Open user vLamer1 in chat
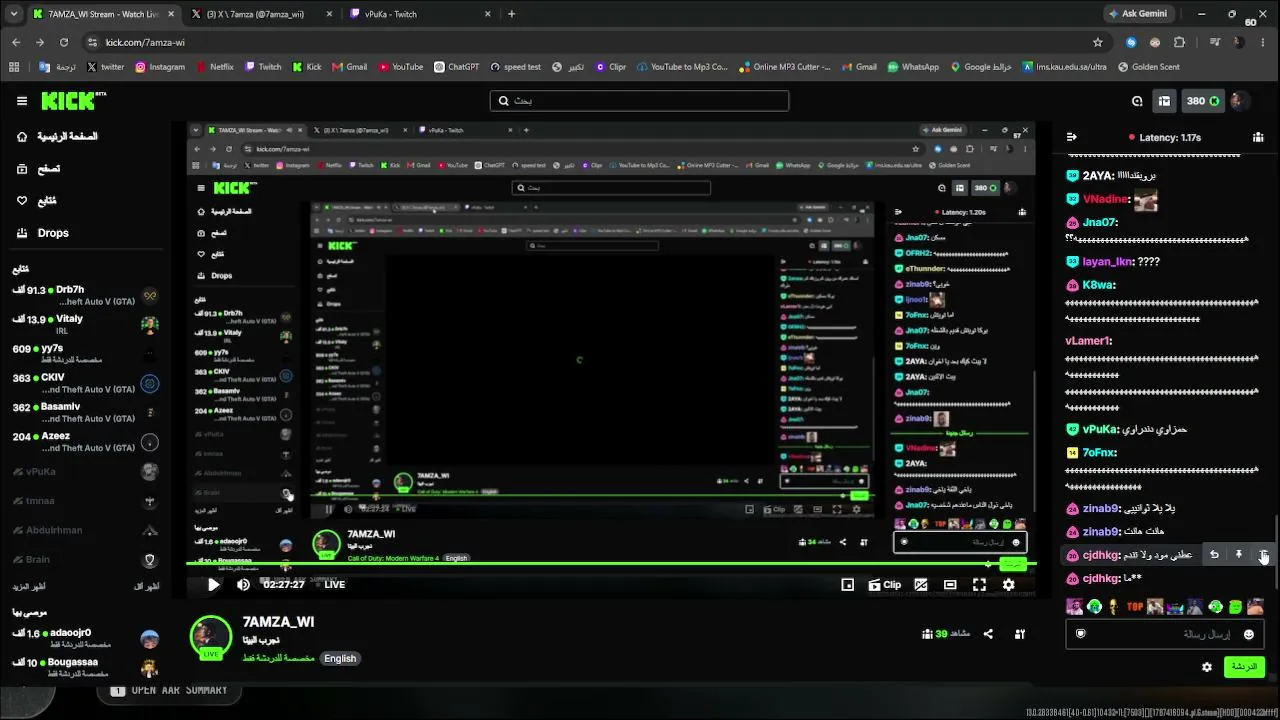Viewport: 1280px width, 720px height. click(x=1088, y=340)
